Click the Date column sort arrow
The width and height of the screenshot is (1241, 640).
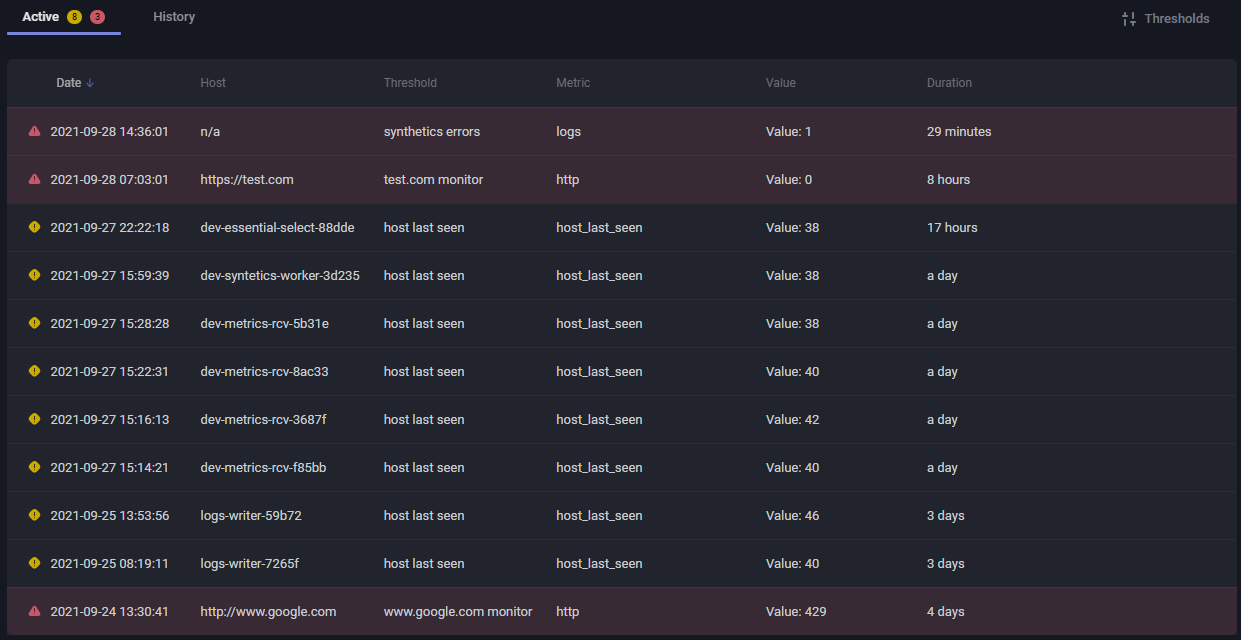(90, 83)
